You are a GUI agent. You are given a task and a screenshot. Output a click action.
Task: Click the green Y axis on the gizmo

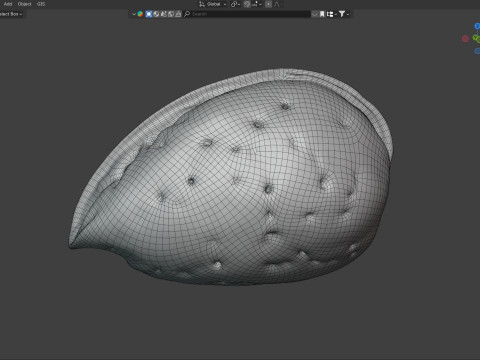[x=476, y=38]
